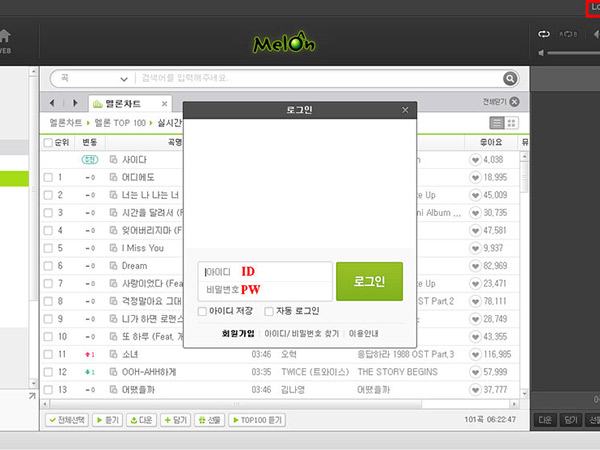Image resolution: width=600 pixels, height=450 pixels.
Task: Click the volume slider track
Action: (x=574, y=53)
